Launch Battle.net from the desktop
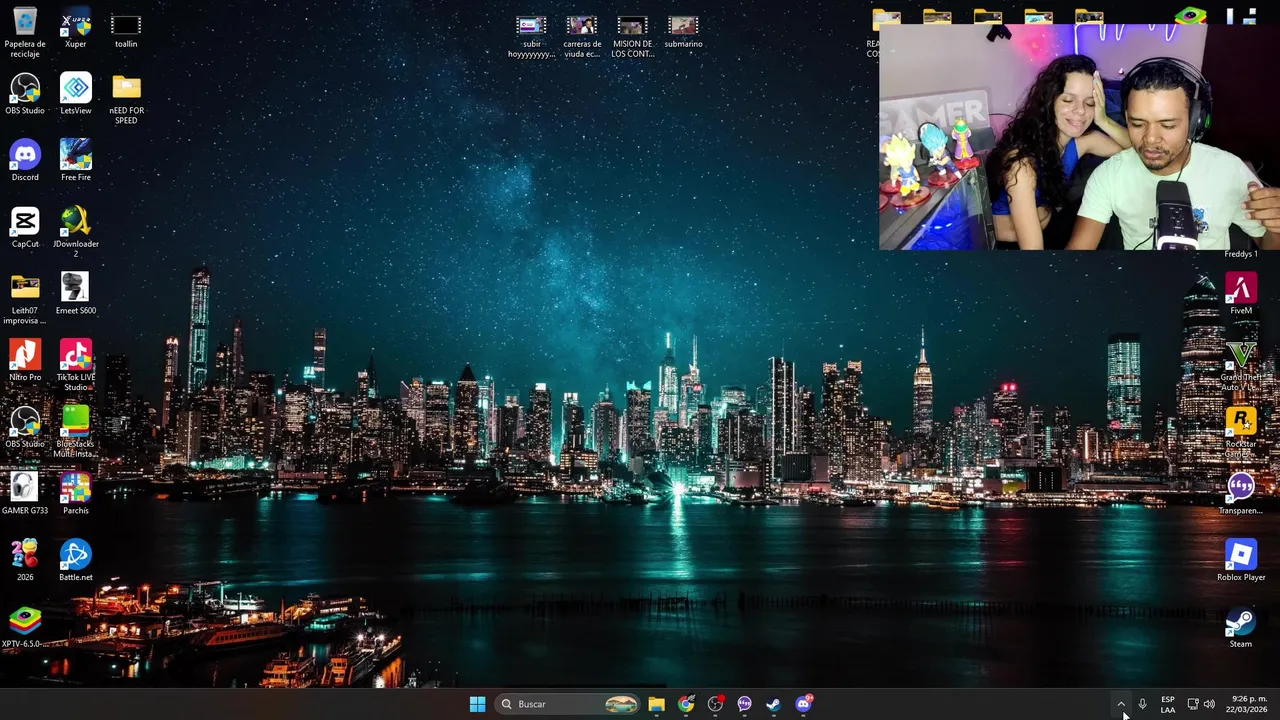The width and height of the screenshot is (1280, 720). 76,561
